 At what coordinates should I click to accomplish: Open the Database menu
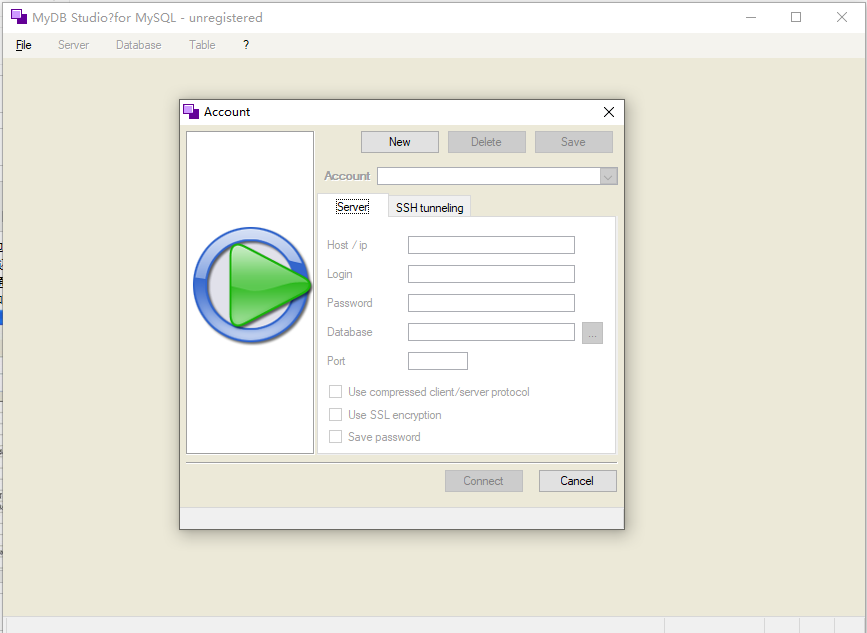tap(139, 45)
